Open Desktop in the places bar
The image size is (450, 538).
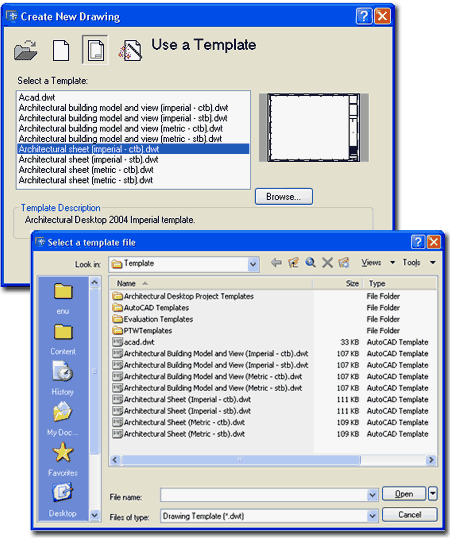pyautogui.click(x=62, y=500)
